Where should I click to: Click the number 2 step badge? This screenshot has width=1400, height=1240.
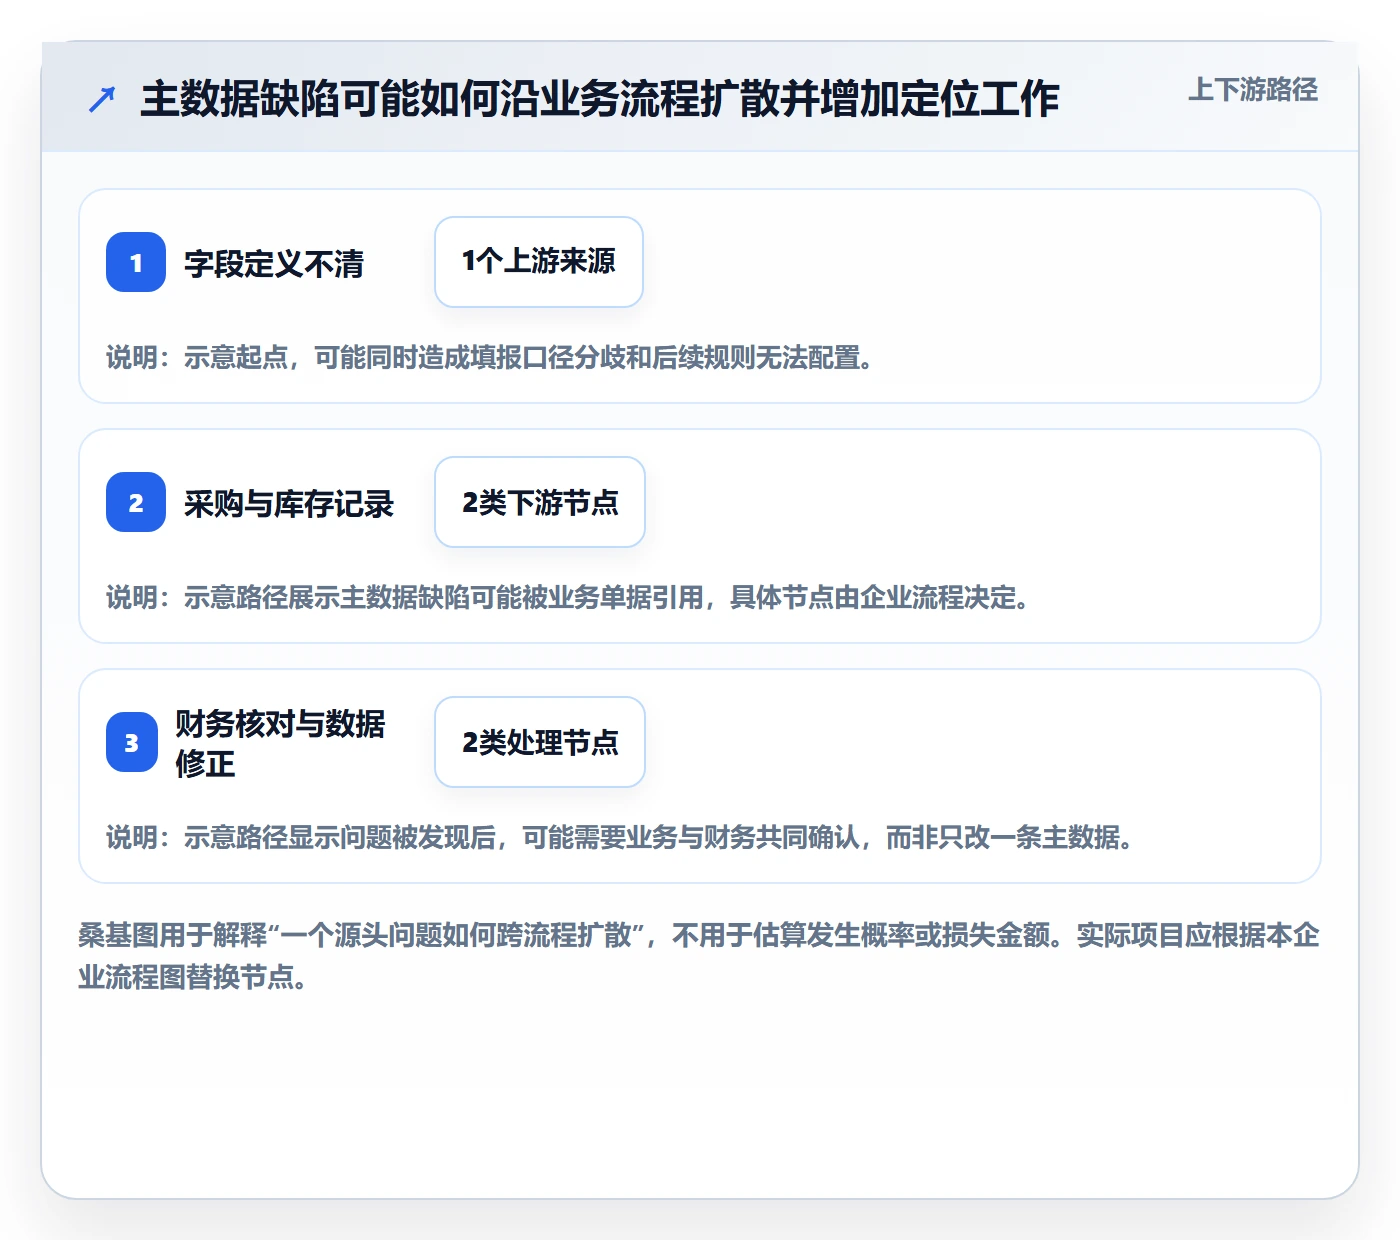click(x=136, y=502)
